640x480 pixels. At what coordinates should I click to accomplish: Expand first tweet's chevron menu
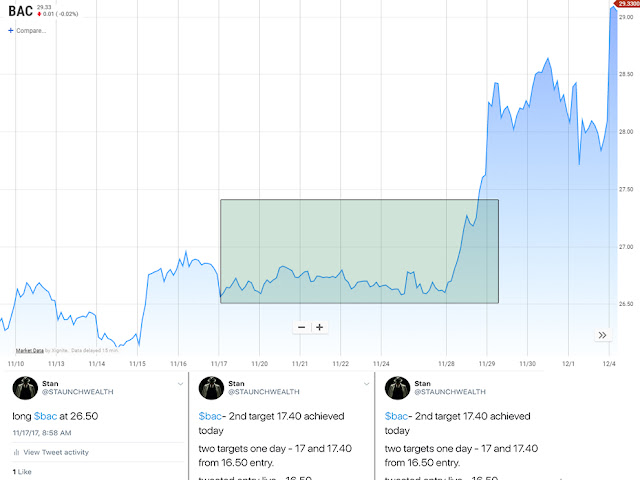[x=180, y=384]
